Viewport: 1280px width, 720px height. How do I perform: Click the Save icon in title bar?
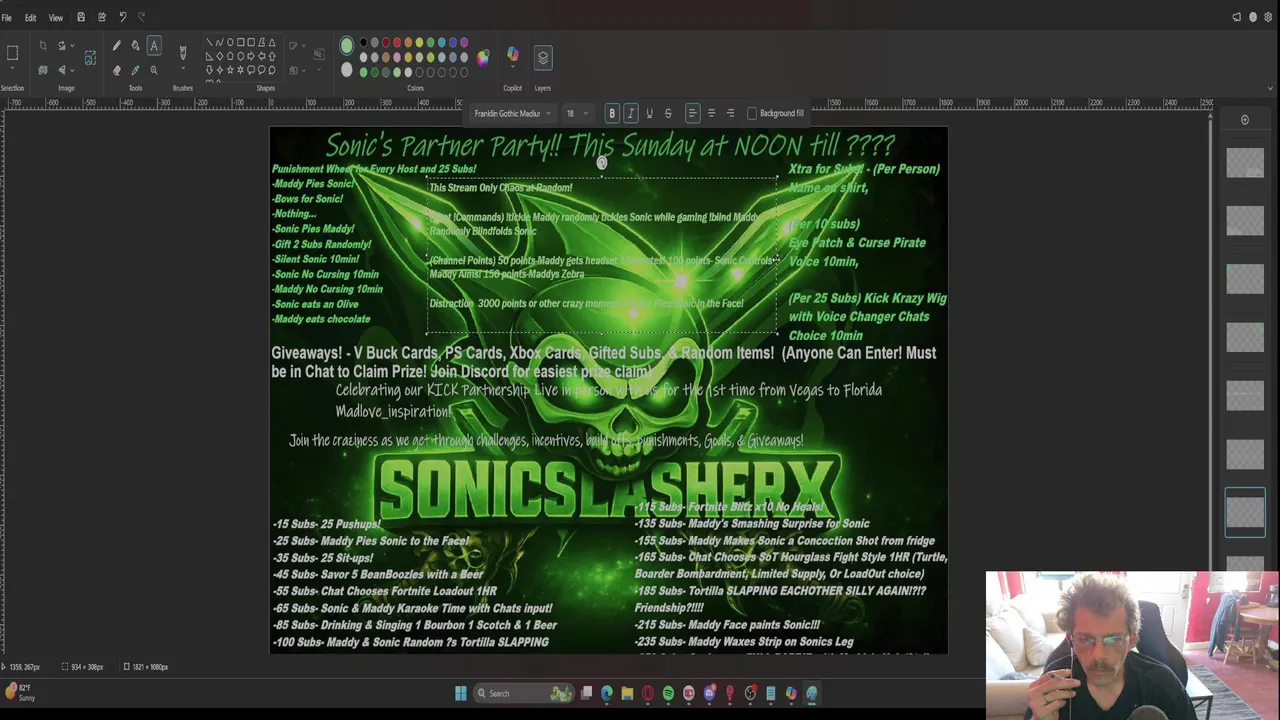pyautogui.click(x=81, y=17)
